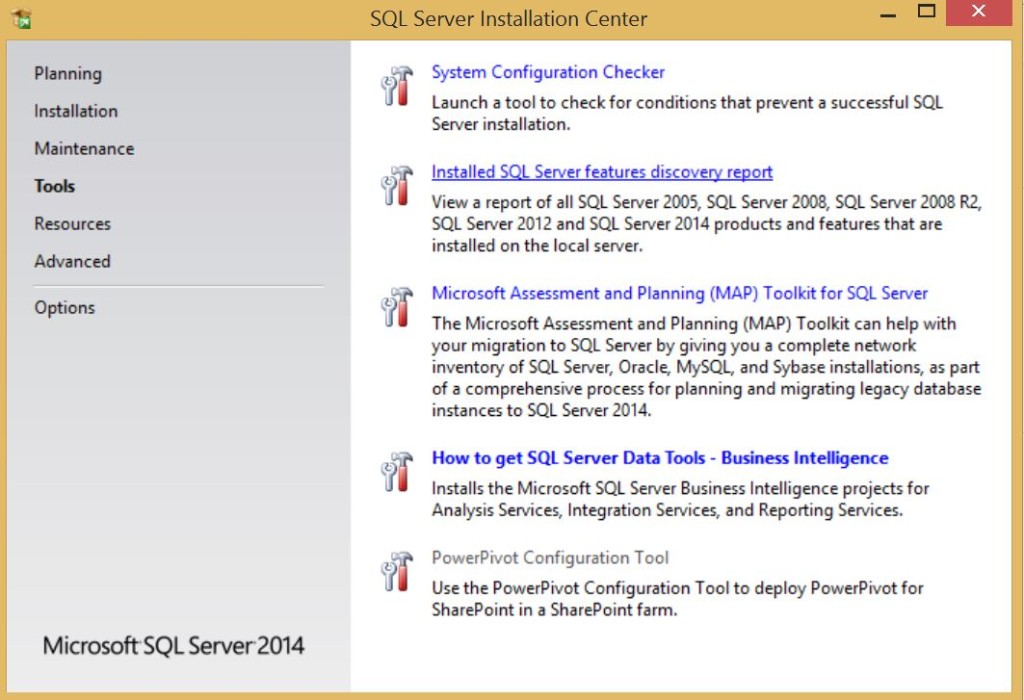This screenshot has width=1024, height=700.
Task: Click the tools icon beside System Configuration Checker
Action: [396, 86]
